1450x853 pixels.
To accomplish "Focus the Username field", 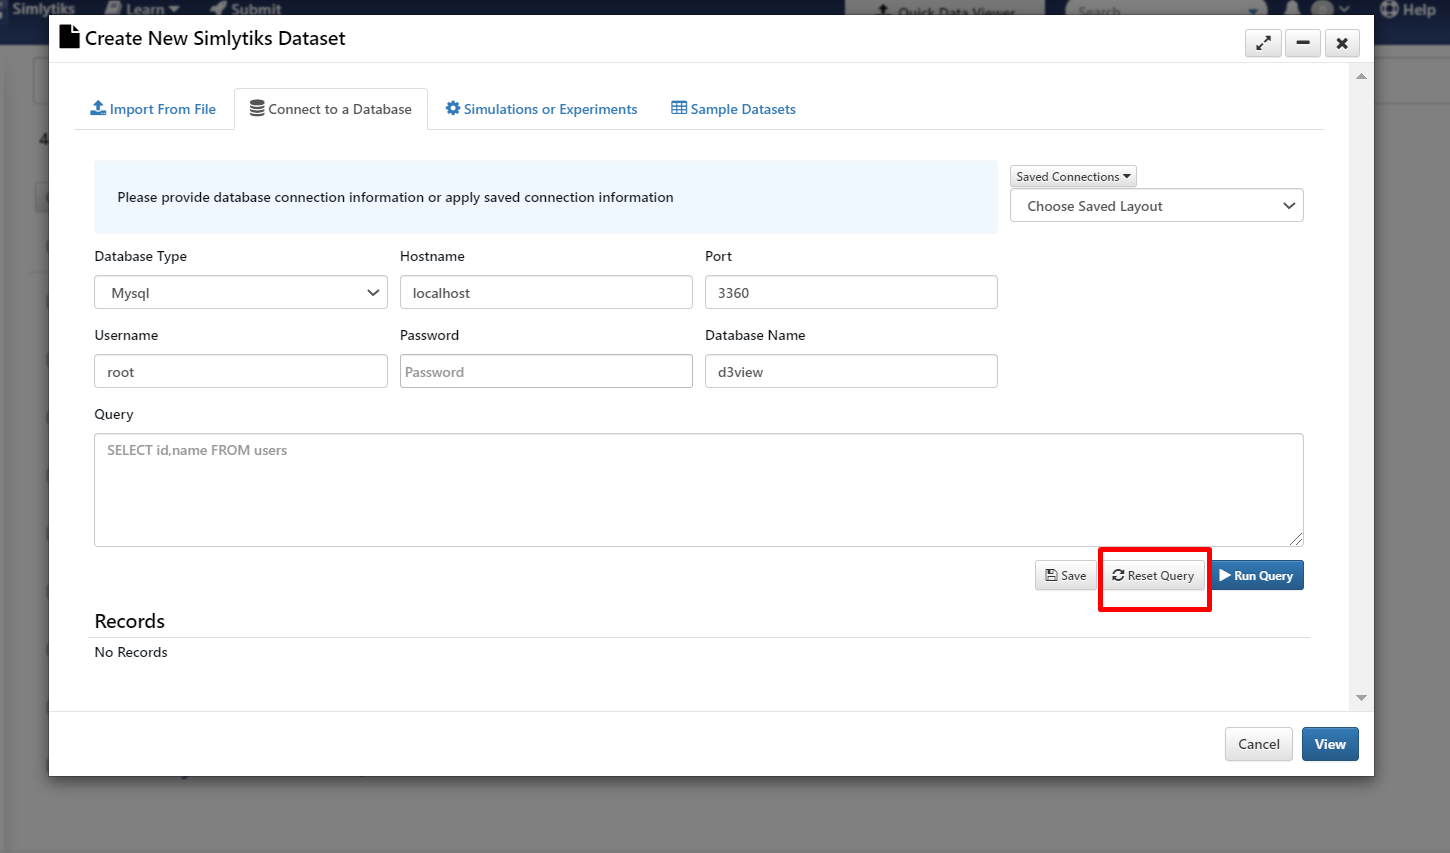I will click(241, 372).
